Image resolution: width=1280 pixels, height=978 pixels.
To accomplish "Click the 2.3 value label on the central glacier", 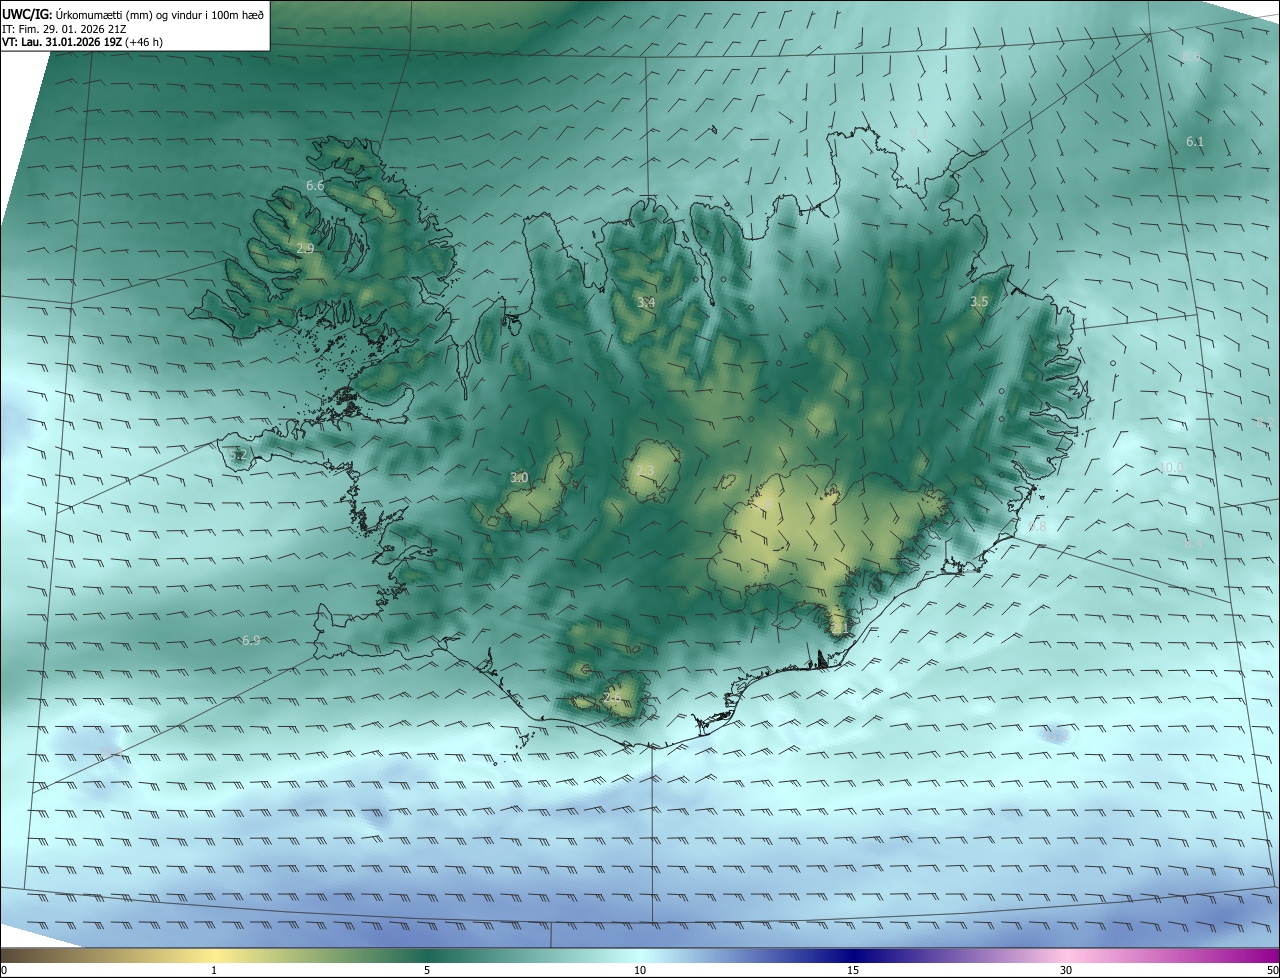I will (645, 471).
